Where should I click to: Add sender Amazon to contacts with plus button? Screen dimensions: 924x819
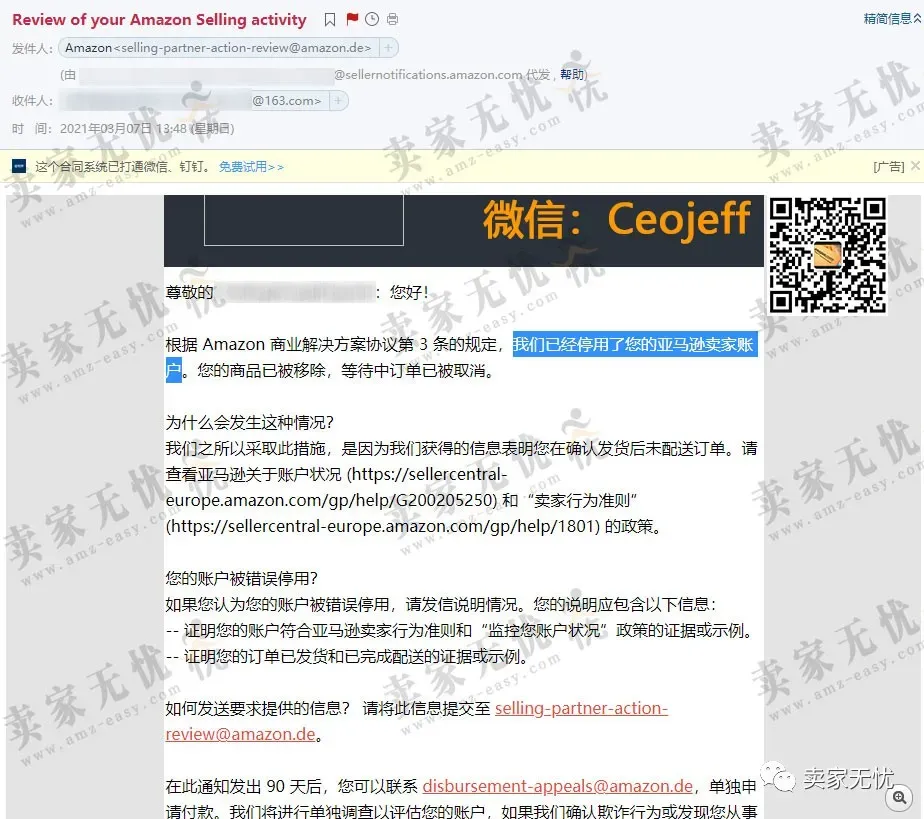(388, 48)
